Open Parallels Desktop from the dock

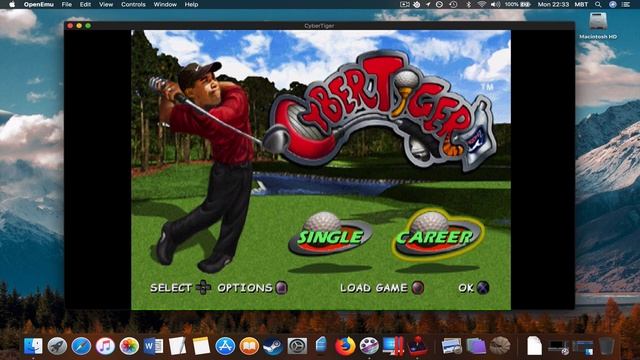coord(393,346)
